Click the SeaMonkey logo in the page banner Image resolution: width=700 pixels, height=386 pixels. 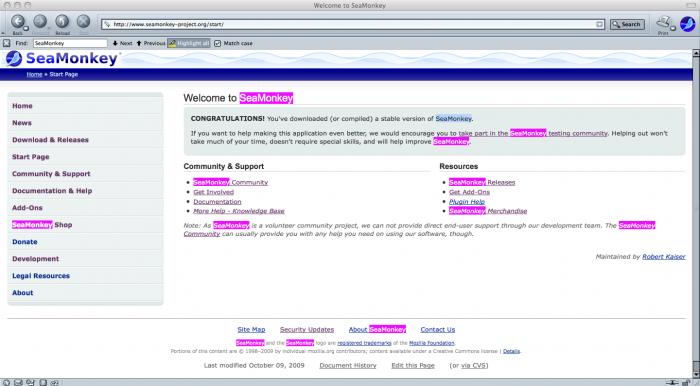(63, 58)
